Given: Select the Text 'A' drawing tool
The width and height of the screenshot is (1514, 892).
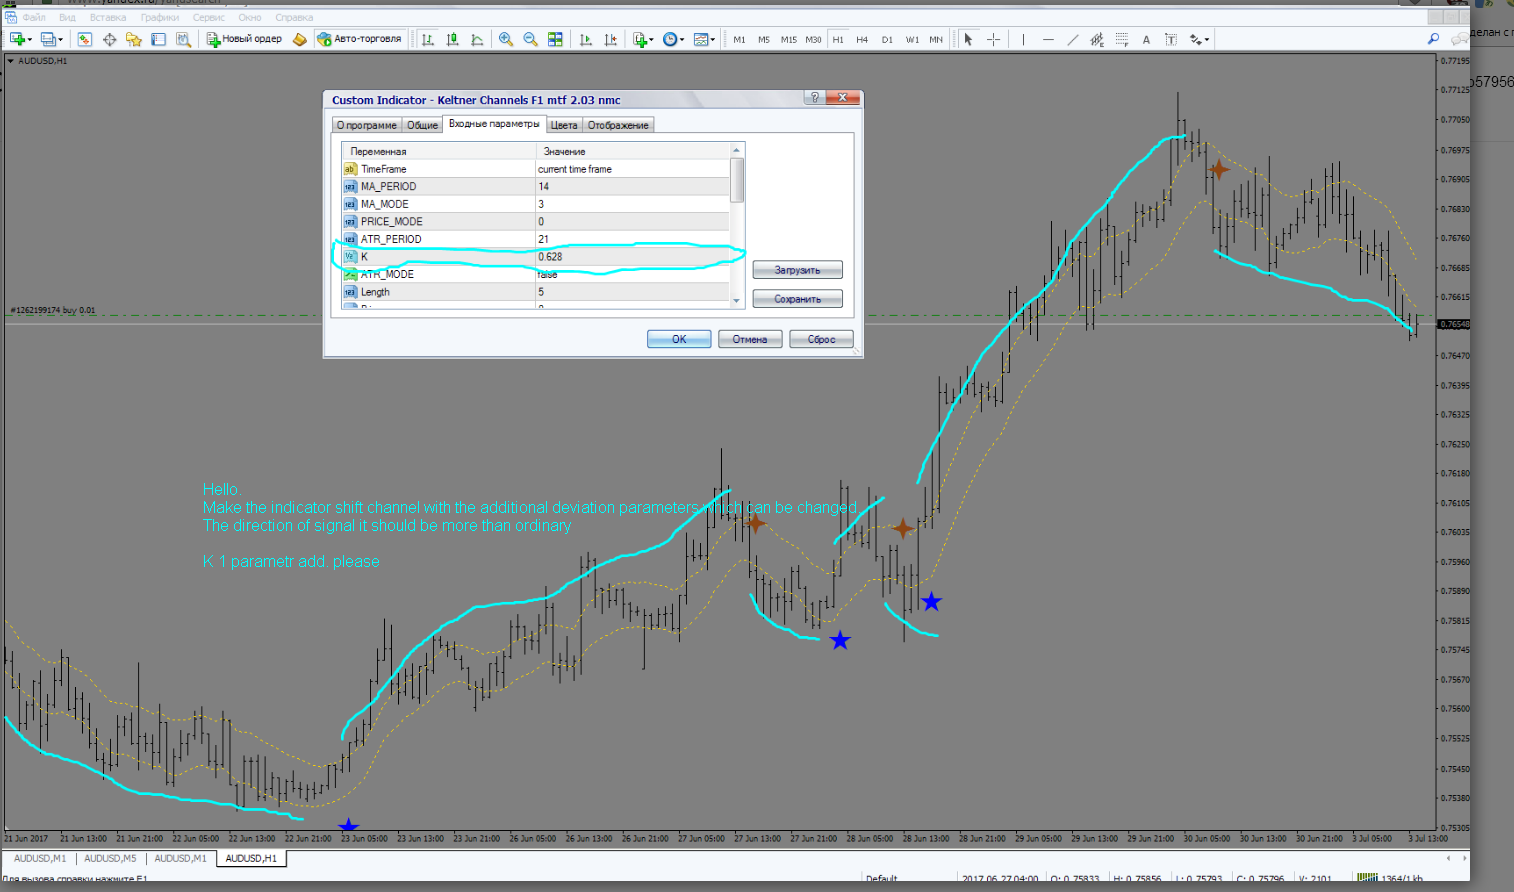Looking at the screenshot, I should (x=1146, y=39).
